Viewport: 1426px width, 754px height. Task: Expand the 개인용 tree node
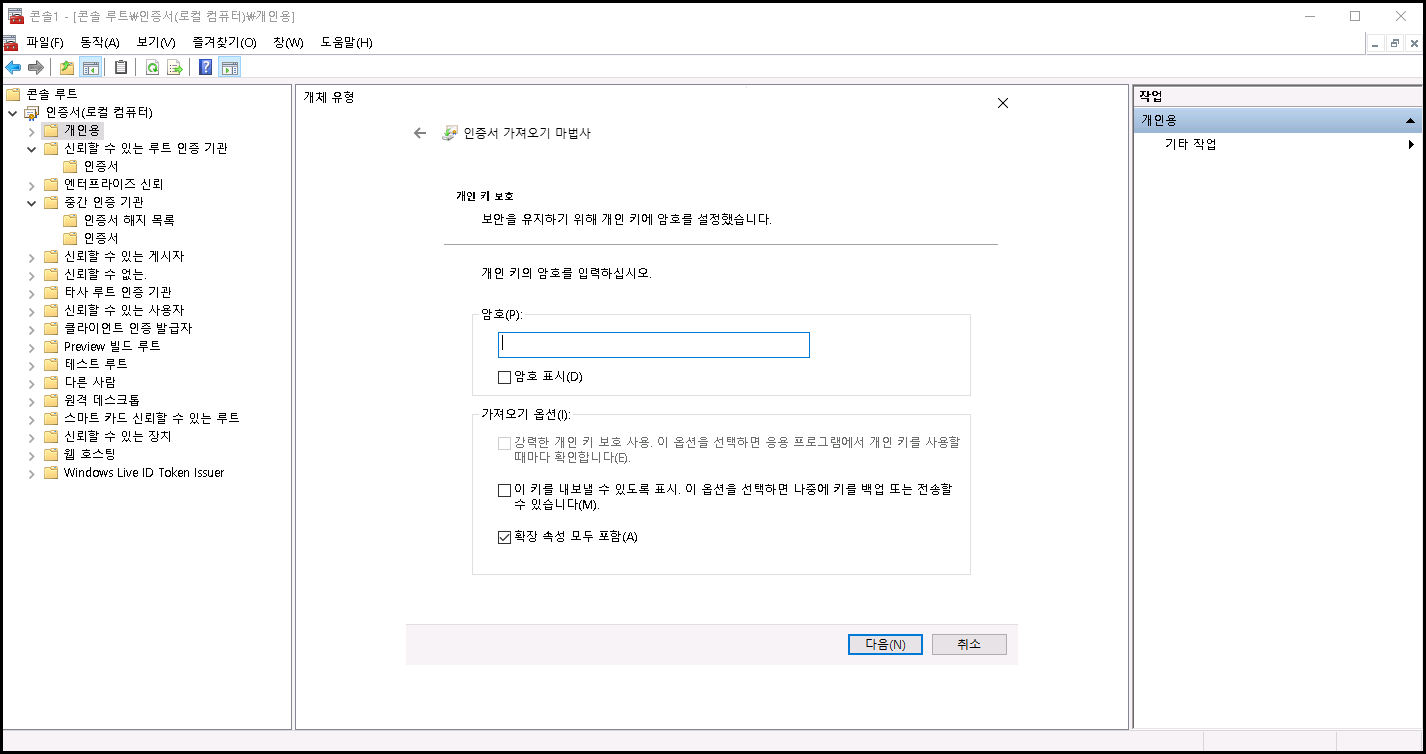point(31,130)
